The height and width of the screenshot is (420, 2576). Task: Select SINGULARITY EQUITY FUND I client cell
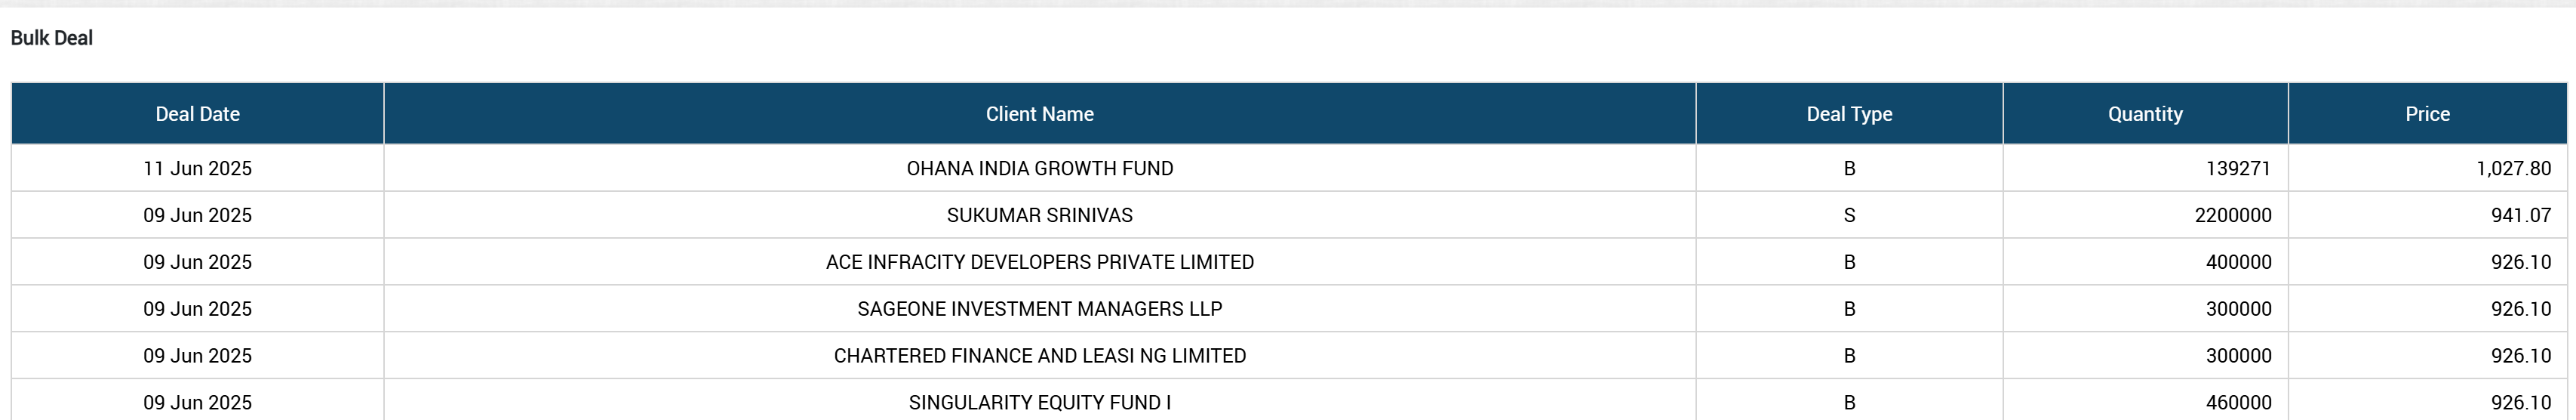click(x=1039, y=402)
